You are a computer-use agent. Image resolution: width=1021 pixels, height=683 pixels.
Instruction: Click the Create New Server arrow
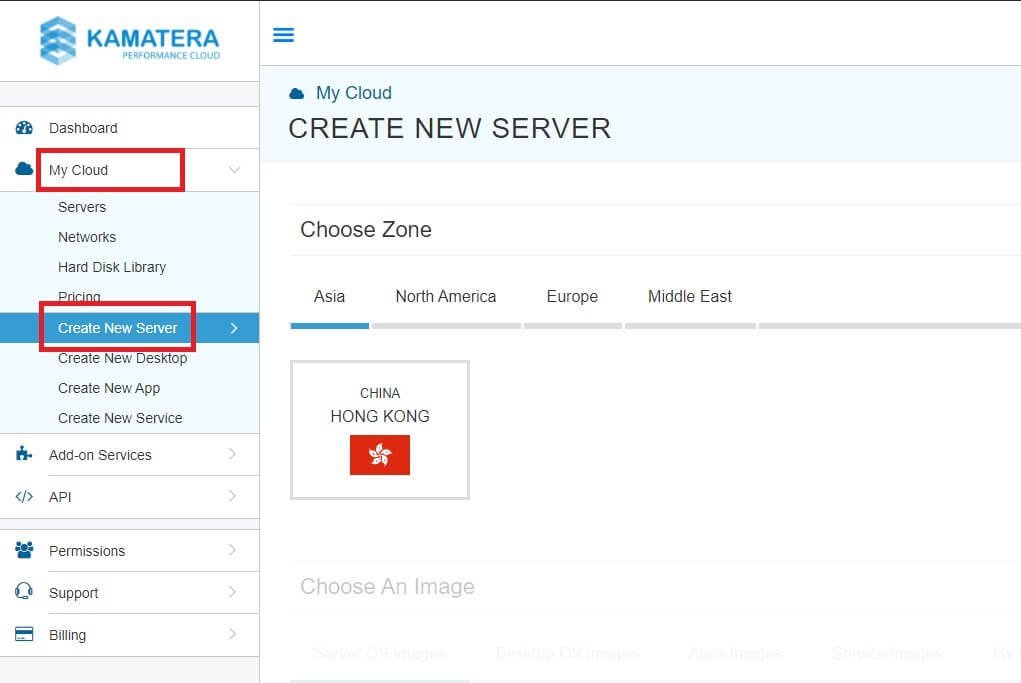pyautogui.click(x=234, y=328)
